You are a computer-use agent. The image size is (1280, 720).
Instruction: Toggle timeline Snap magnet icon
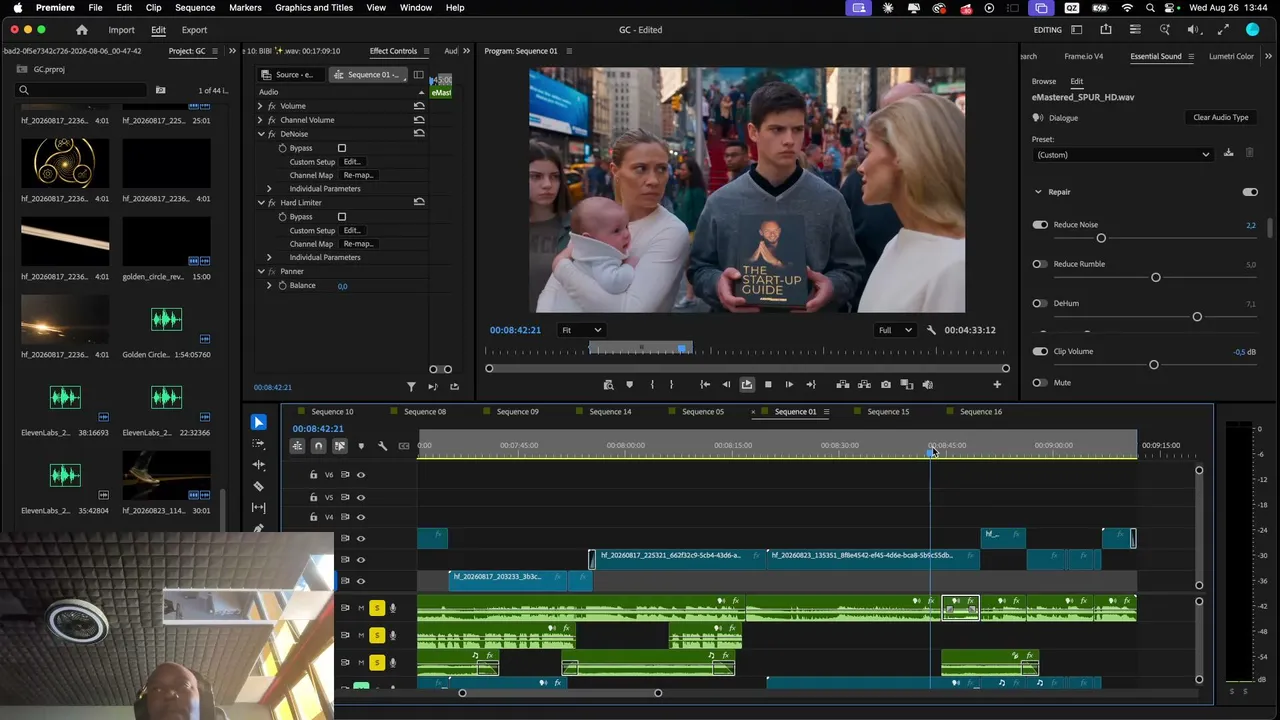tap(318, 446)
